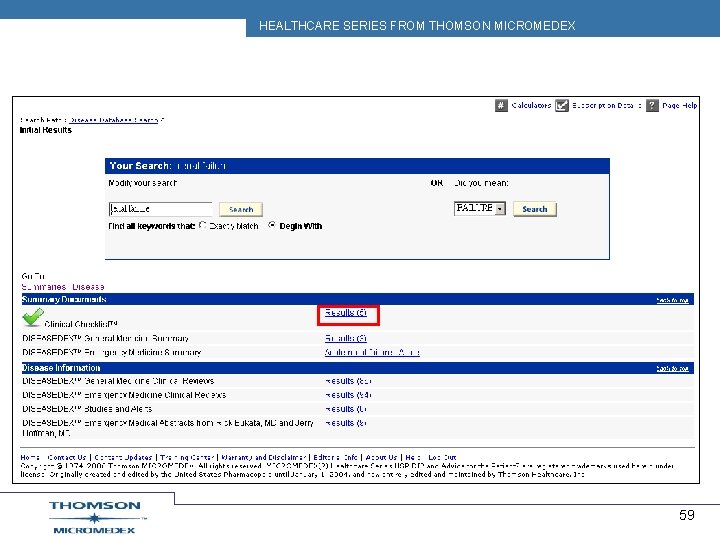Click the Subscription Detail checkmark icon
This screenshot has width=720, height=540.
(562, 106)
